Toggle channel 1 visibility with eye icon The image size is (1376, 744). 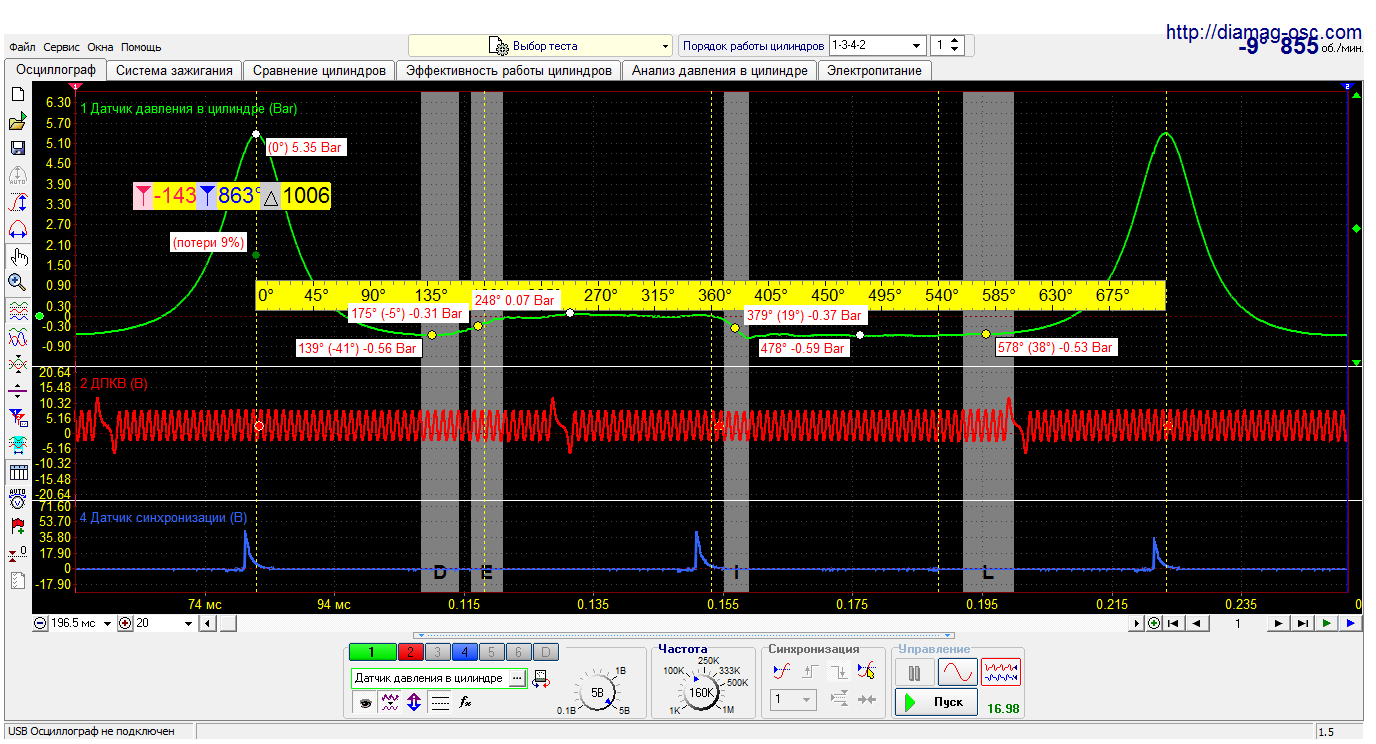point(365,703)
